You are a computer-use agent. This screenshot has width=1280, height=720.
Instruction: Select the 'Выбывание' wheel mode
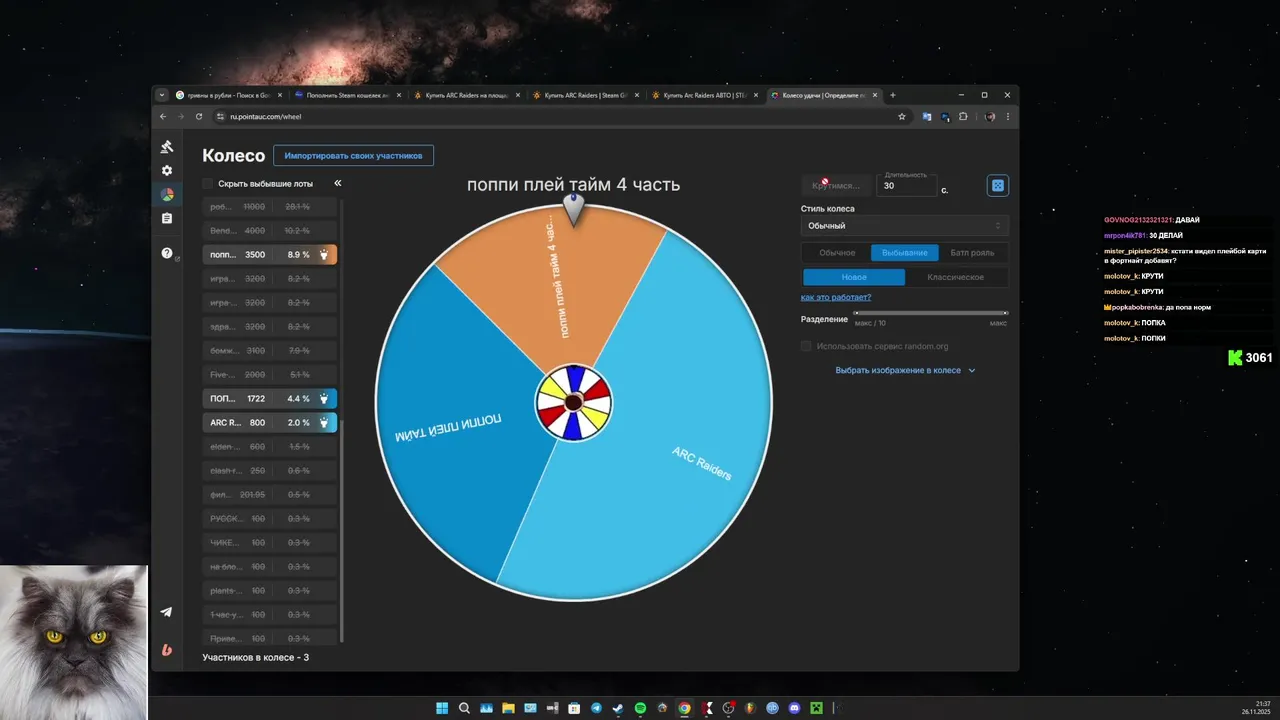[905, 253]
